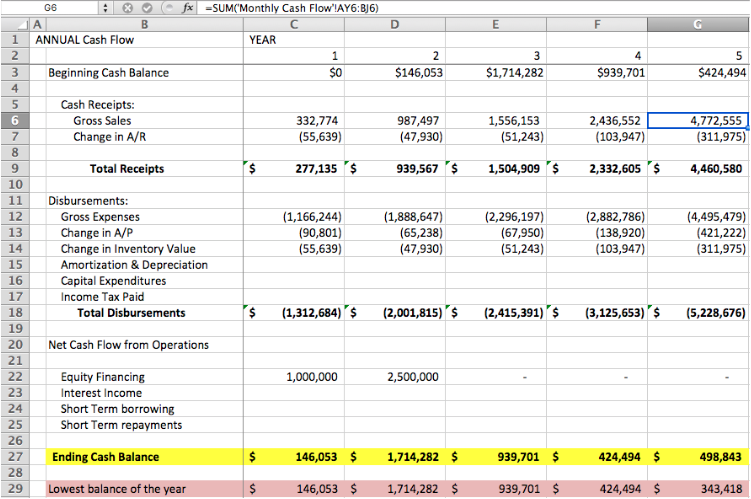
Task: Select all cells via the corner triangle
Action: pos(15,24)
